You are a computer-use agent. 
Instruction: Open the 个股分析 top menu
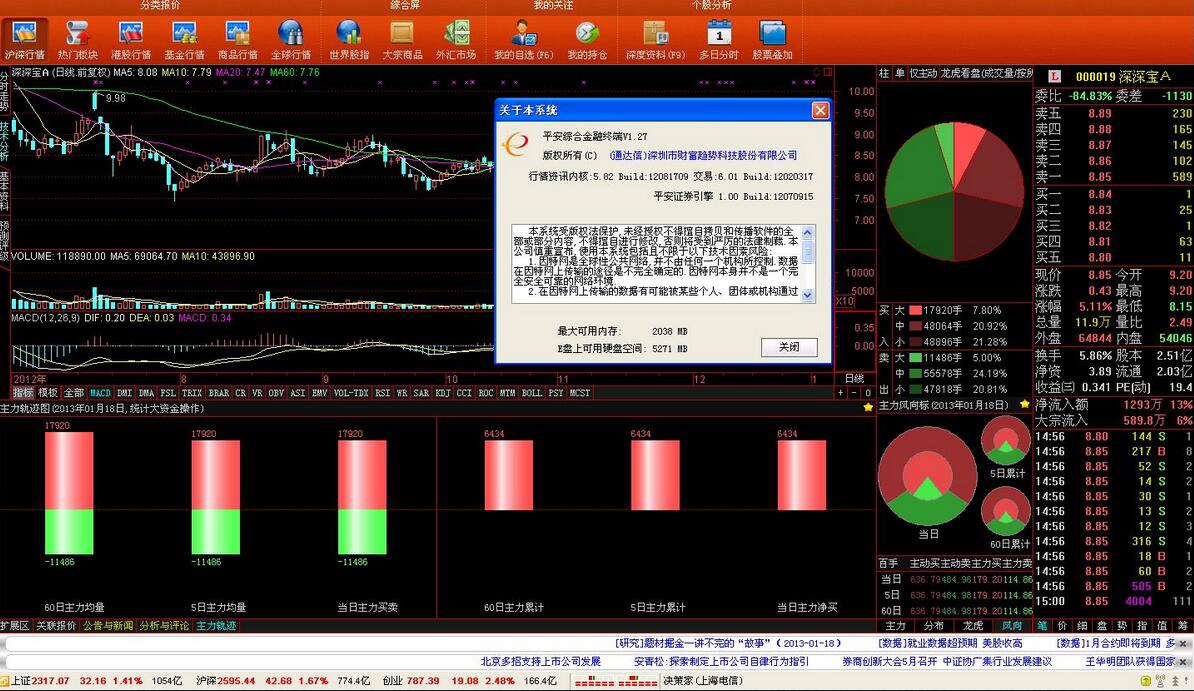pyautogui.click(x=711, y=5)
